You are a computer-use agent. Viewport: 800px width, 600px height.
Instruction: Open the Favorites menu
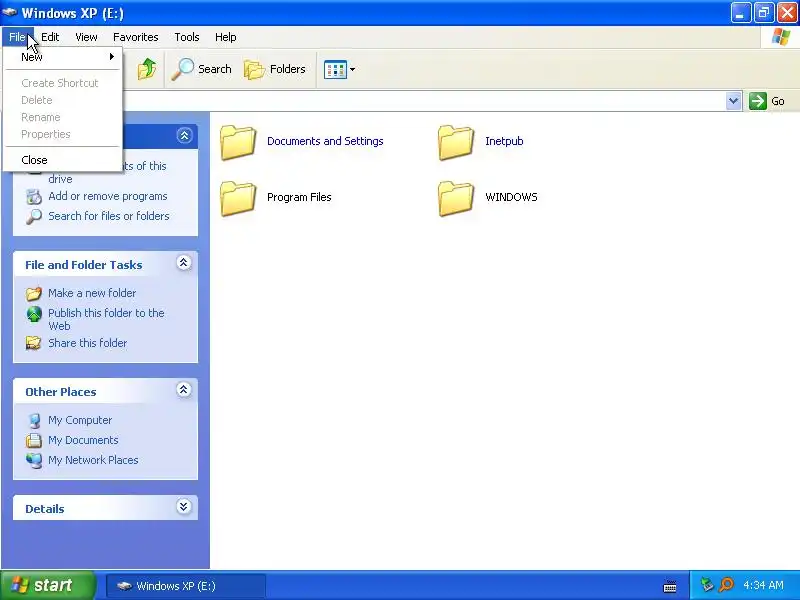136,37
